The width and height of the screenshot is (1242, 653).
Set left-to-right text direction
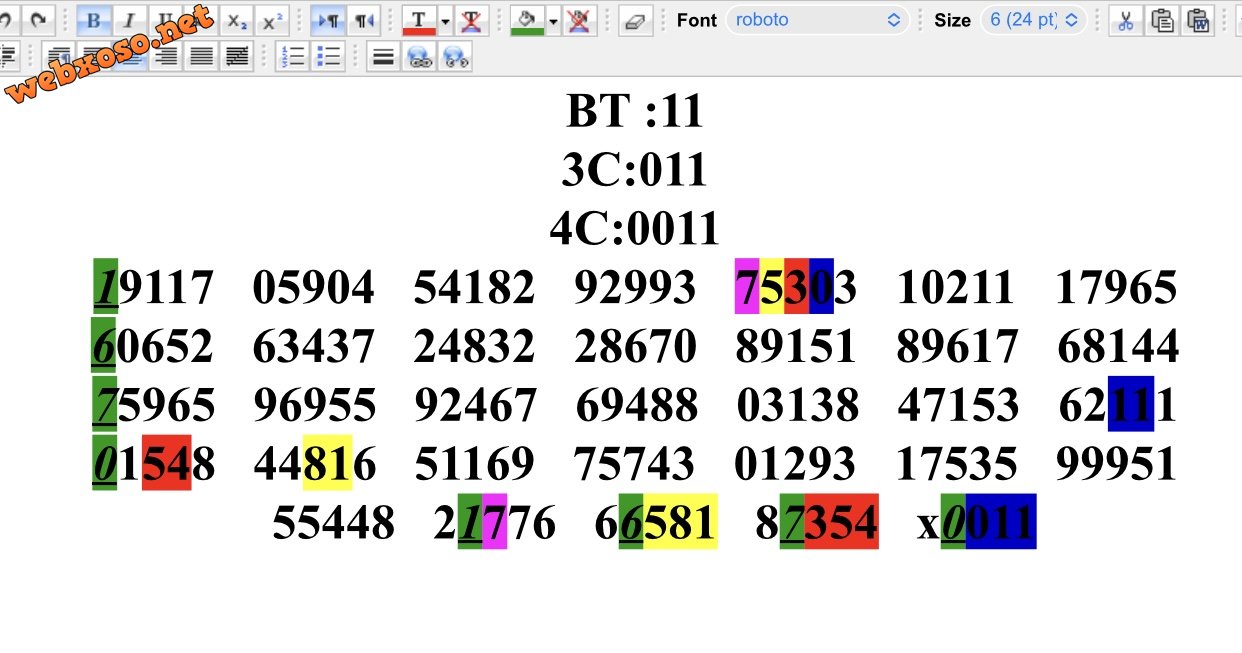(326, 20)
